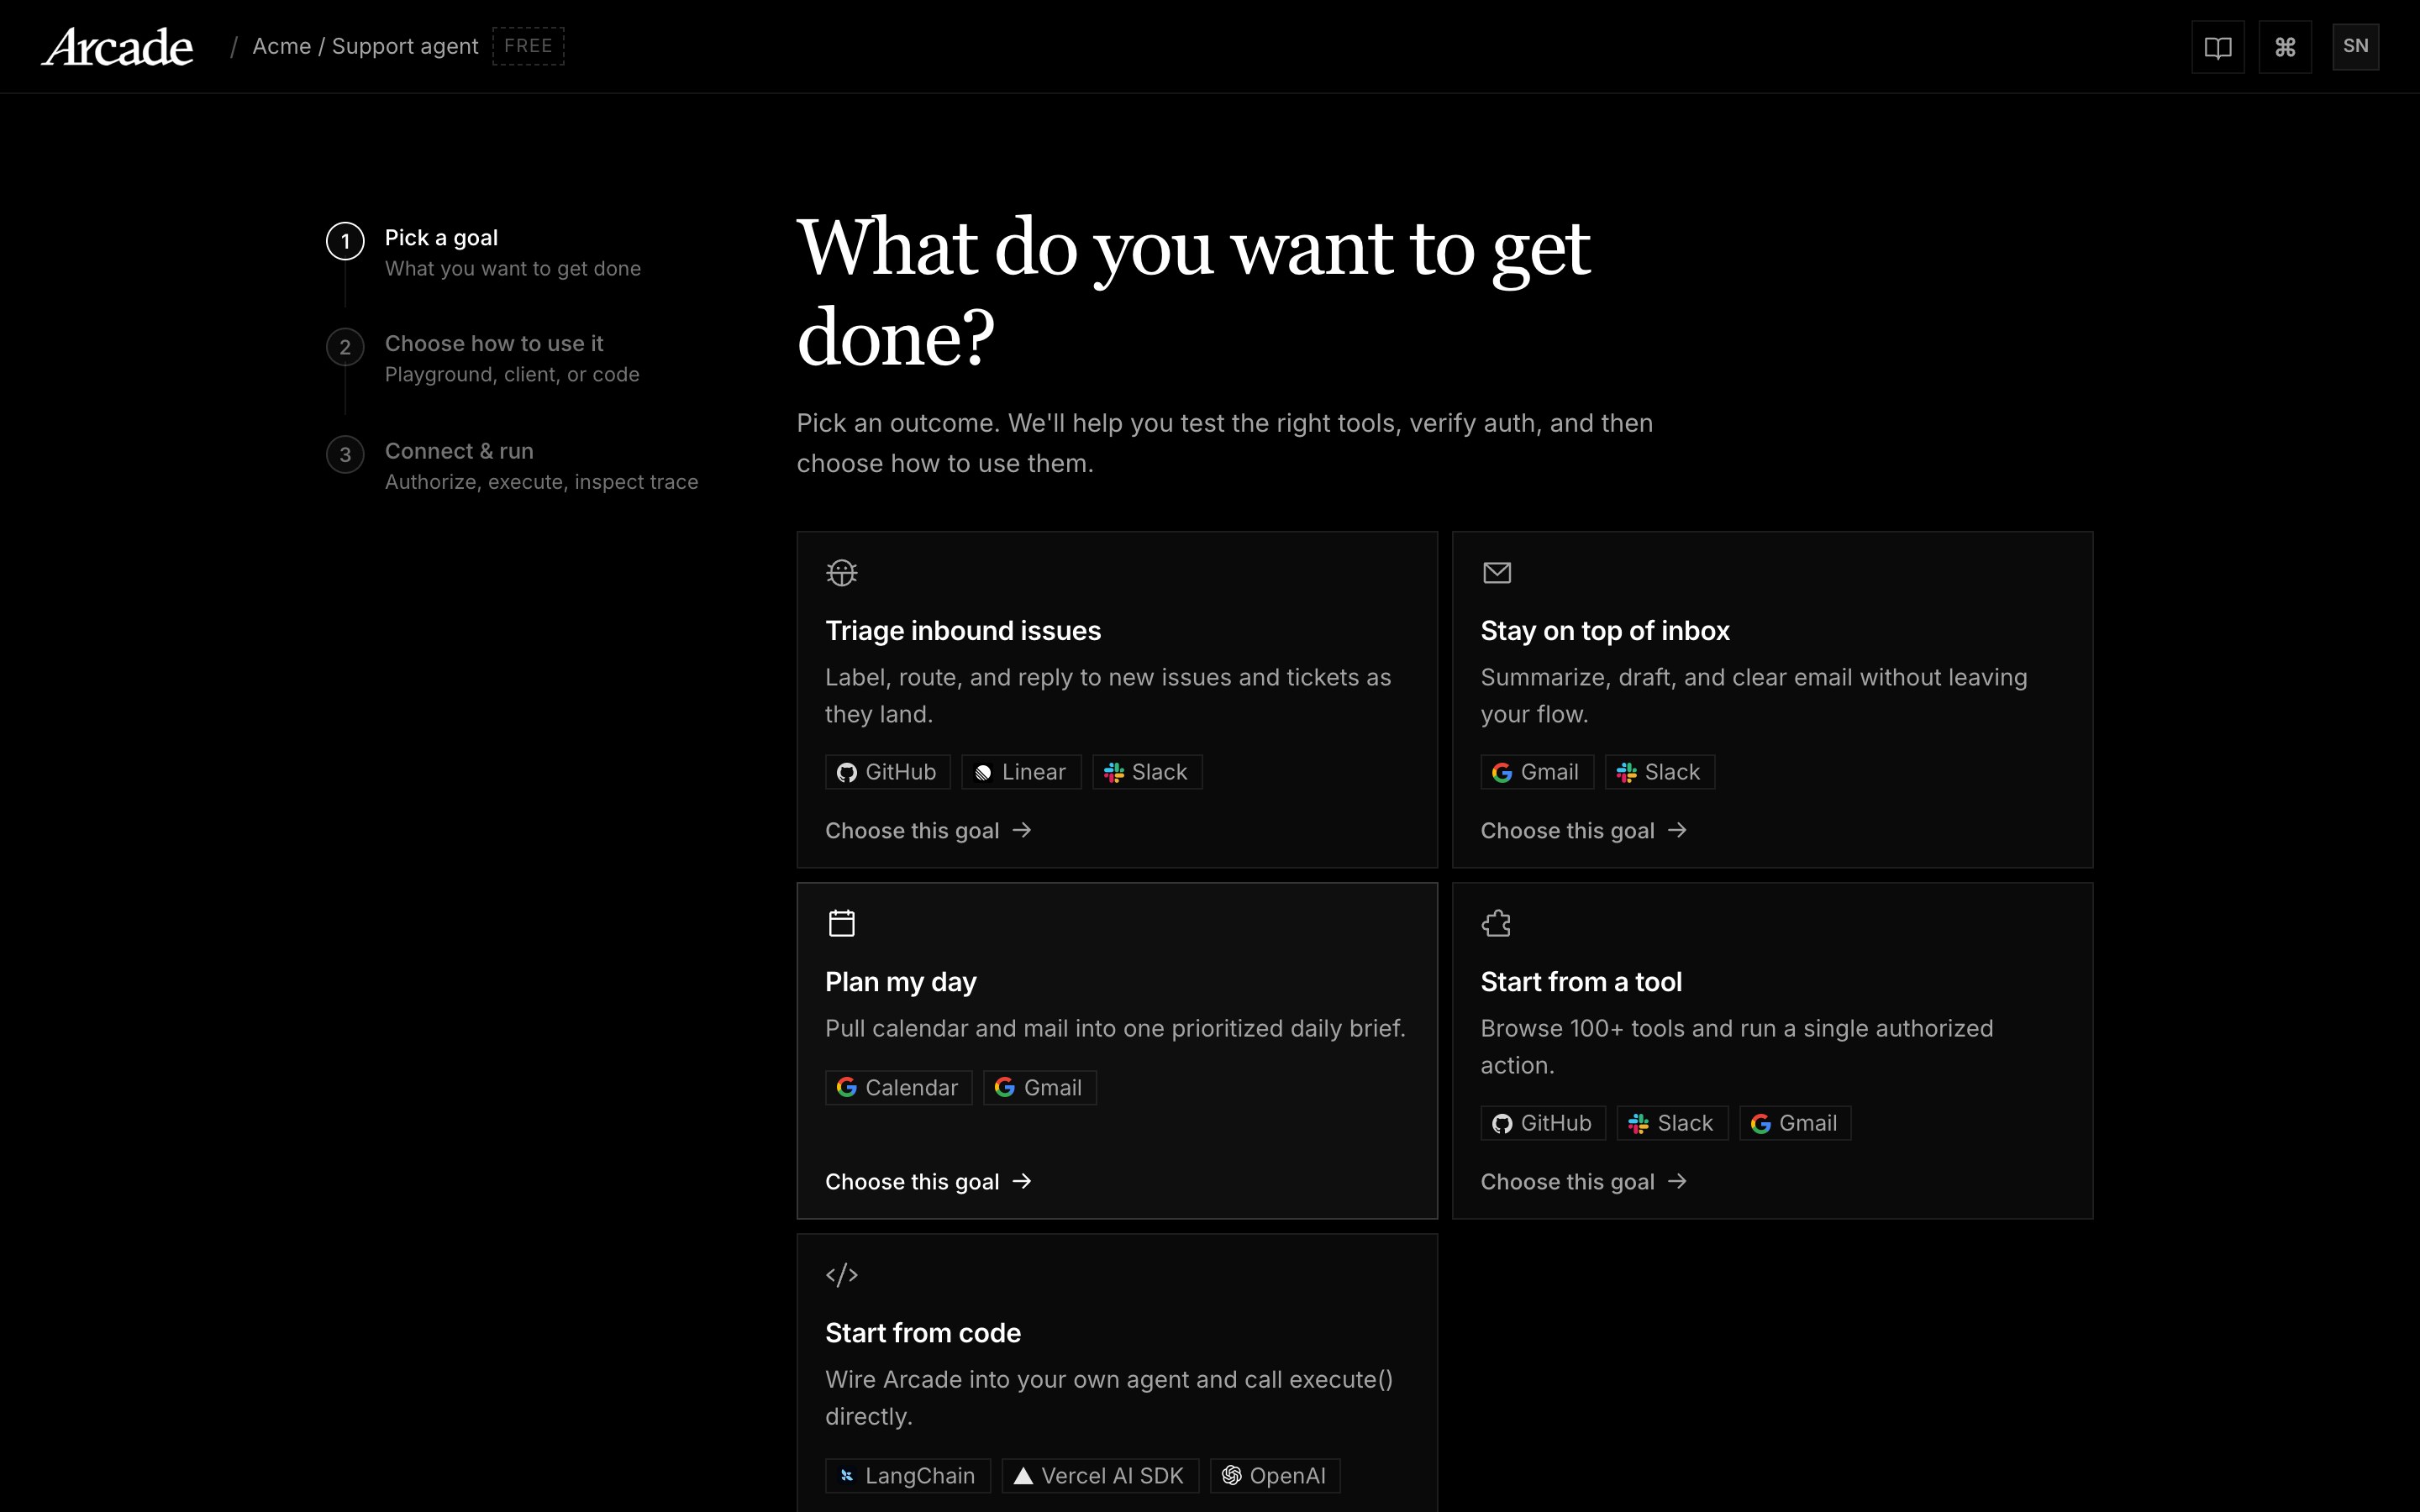Choose this goal for Triage inbound issues
Image resolution: width=2420 pixels, height=1512 pixels.
928,831
